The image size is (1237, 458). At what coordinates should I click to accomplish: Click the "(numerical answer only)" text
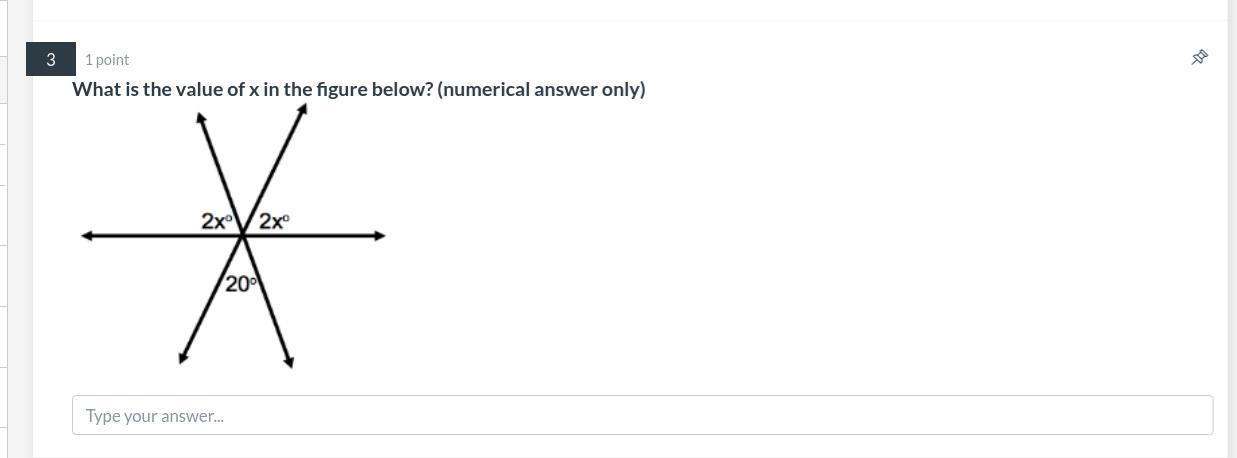click(x=541, y=90)
